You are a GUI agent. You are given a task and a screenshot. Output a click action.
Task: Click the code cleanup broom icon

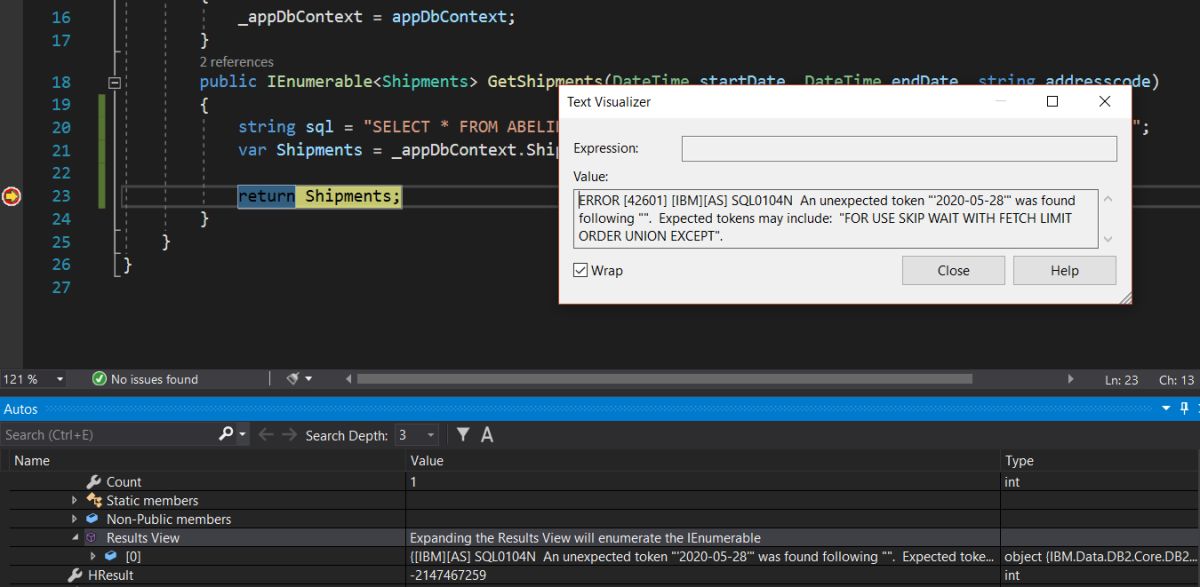pos(293,379)
